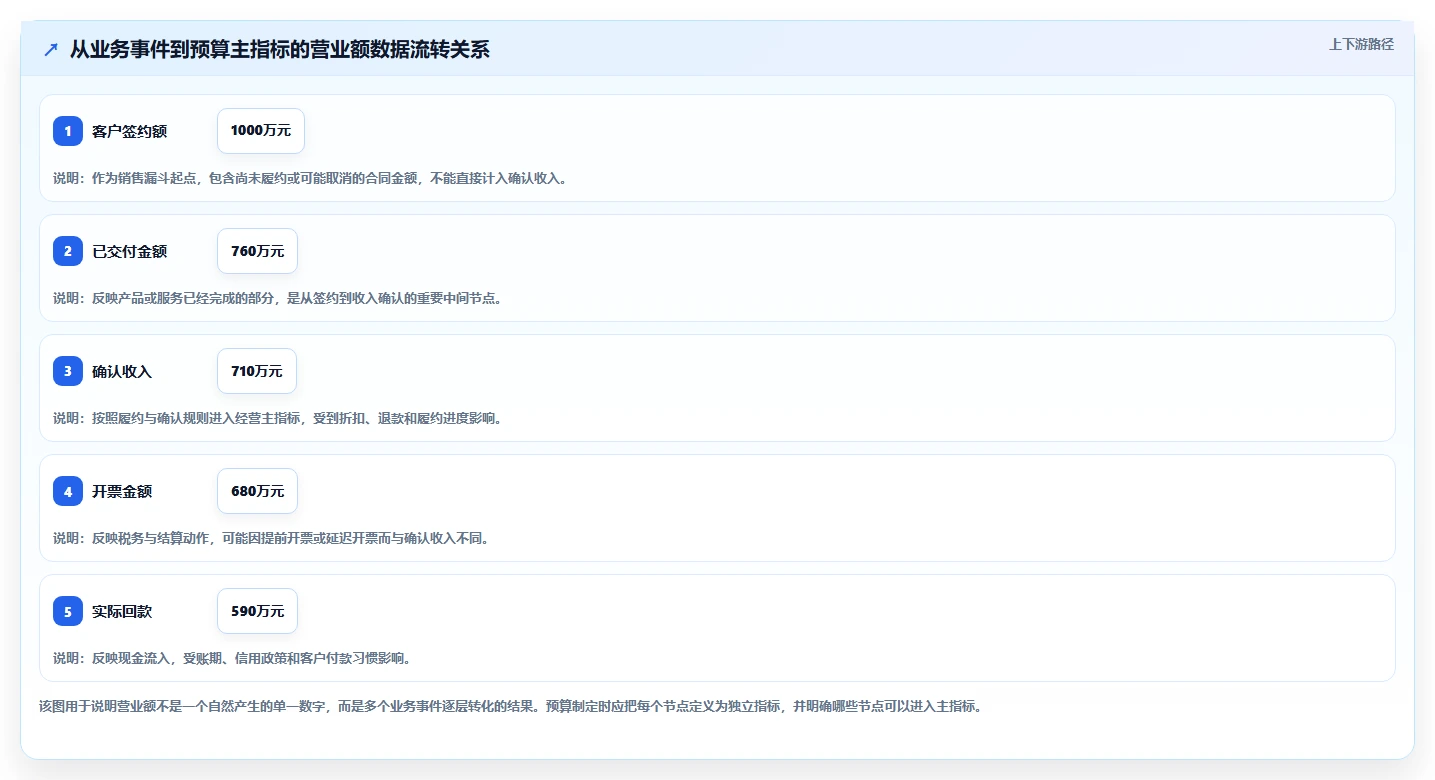Click the step 2 number badge
1435x780 pixels.
point(68,251)
